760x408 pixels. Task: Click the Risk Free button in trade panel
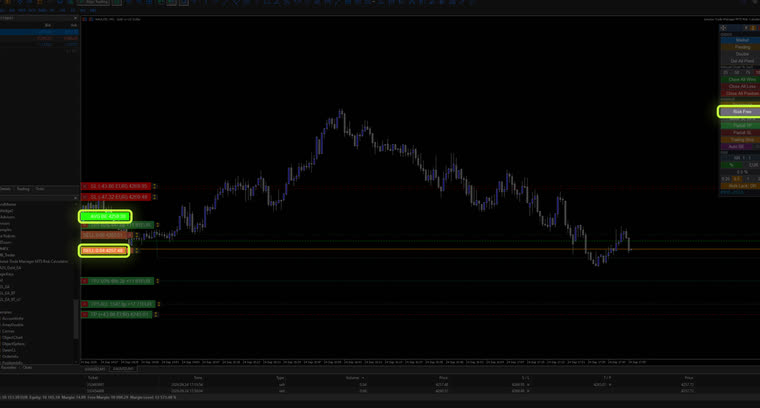click(x=741, y=111)
